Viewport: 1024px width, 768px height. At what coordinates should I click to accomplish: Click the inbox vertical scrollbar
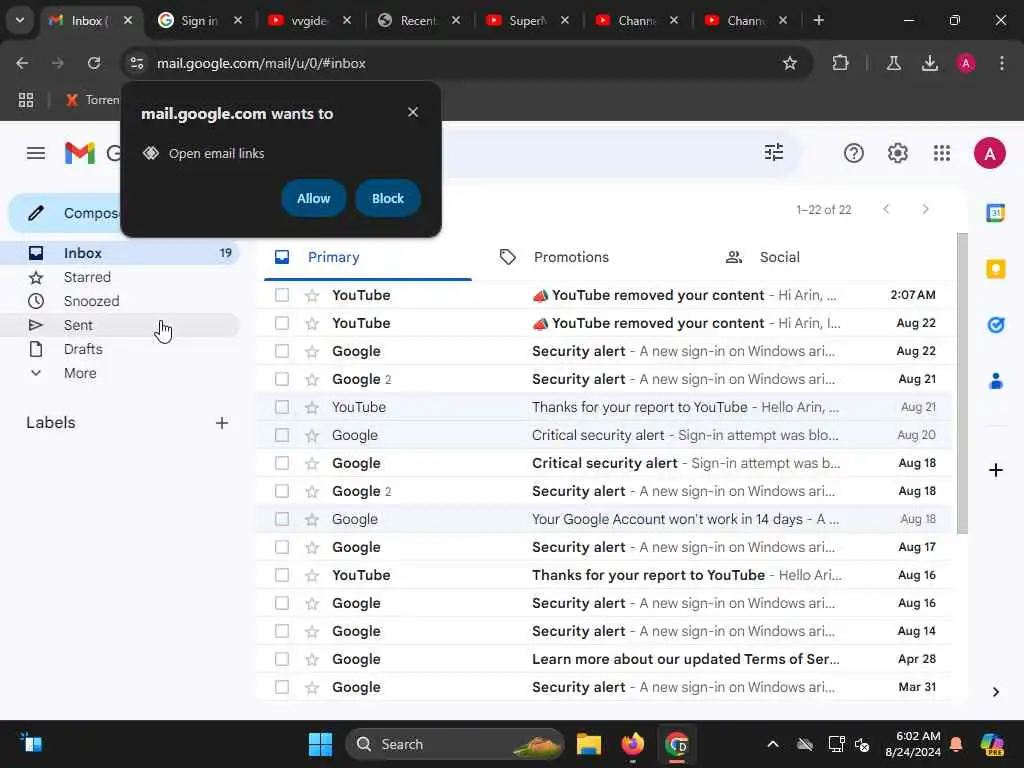(962, 383)
